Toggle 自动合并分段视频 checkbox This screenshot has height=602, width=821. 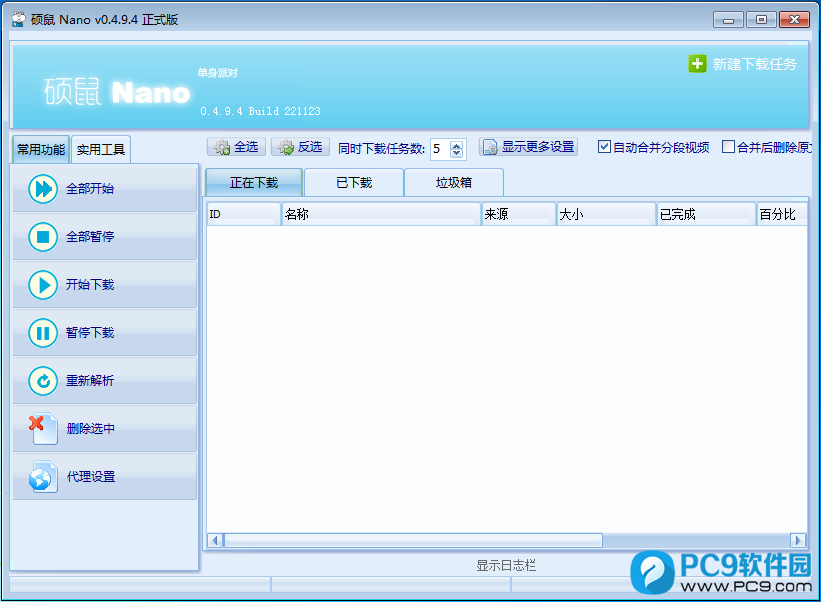click(x=604, y=147)
